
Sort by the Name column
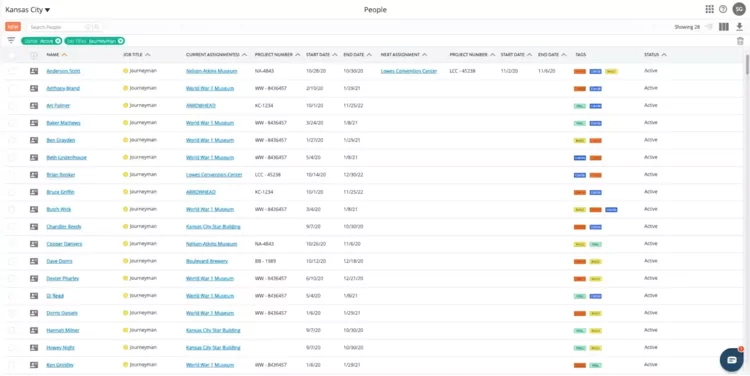click(x=56, y=55)
